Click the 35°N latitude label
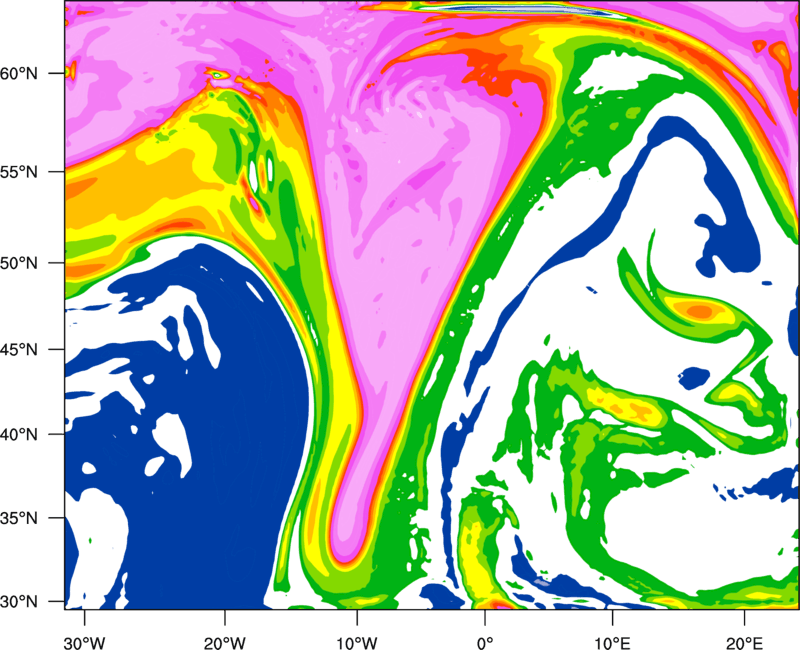Screen dimensions: 800x650 [19, 518]
